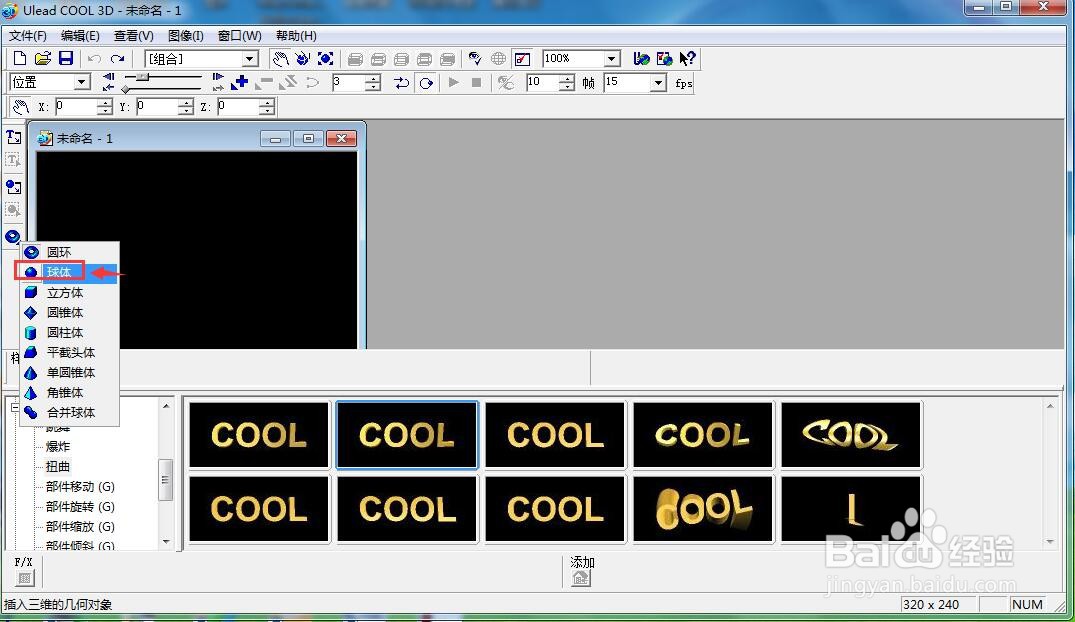Redo the last undone action
Image resolution: width=1075 pixels, height=622 pixels.
(x=118, y=59)
